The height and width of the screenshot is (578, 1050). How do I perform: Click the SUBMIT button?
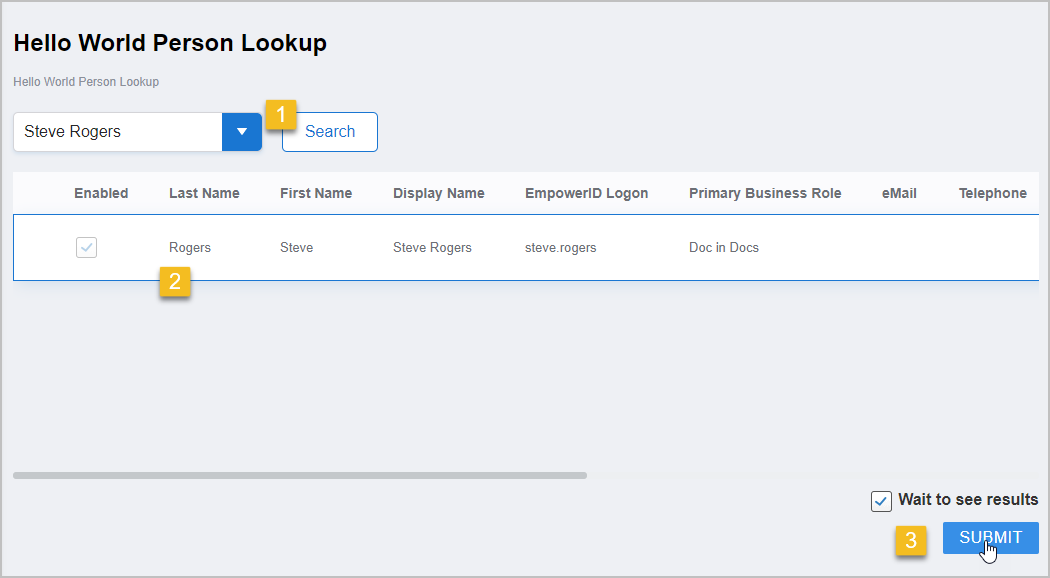point(990,538)
